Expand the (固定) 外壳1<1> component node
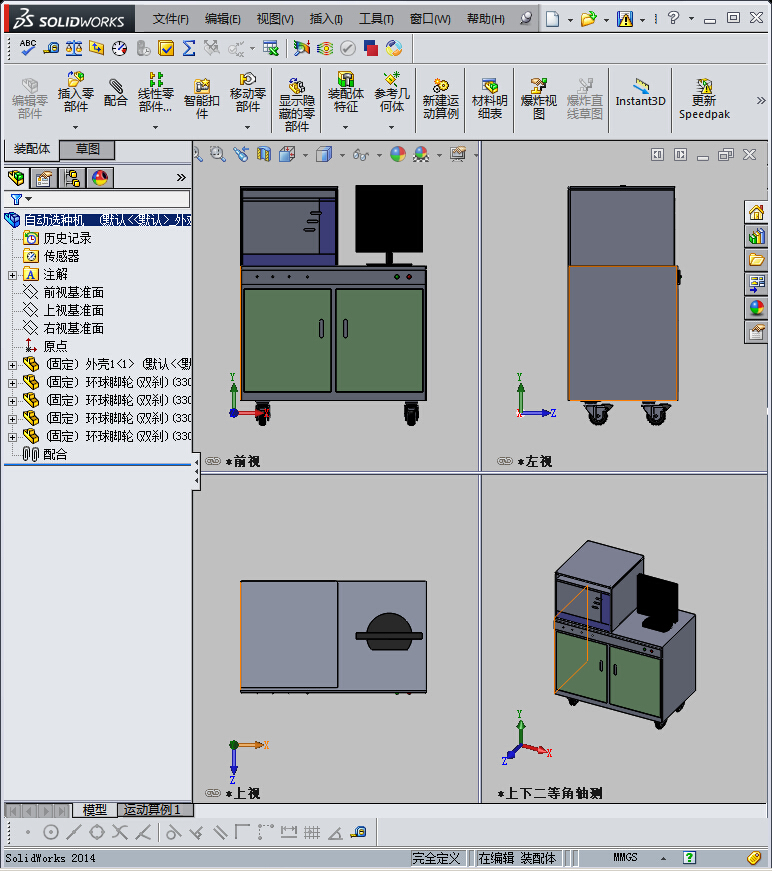The image size is (772, 871). pyautogui.click(x=12, y=365)
